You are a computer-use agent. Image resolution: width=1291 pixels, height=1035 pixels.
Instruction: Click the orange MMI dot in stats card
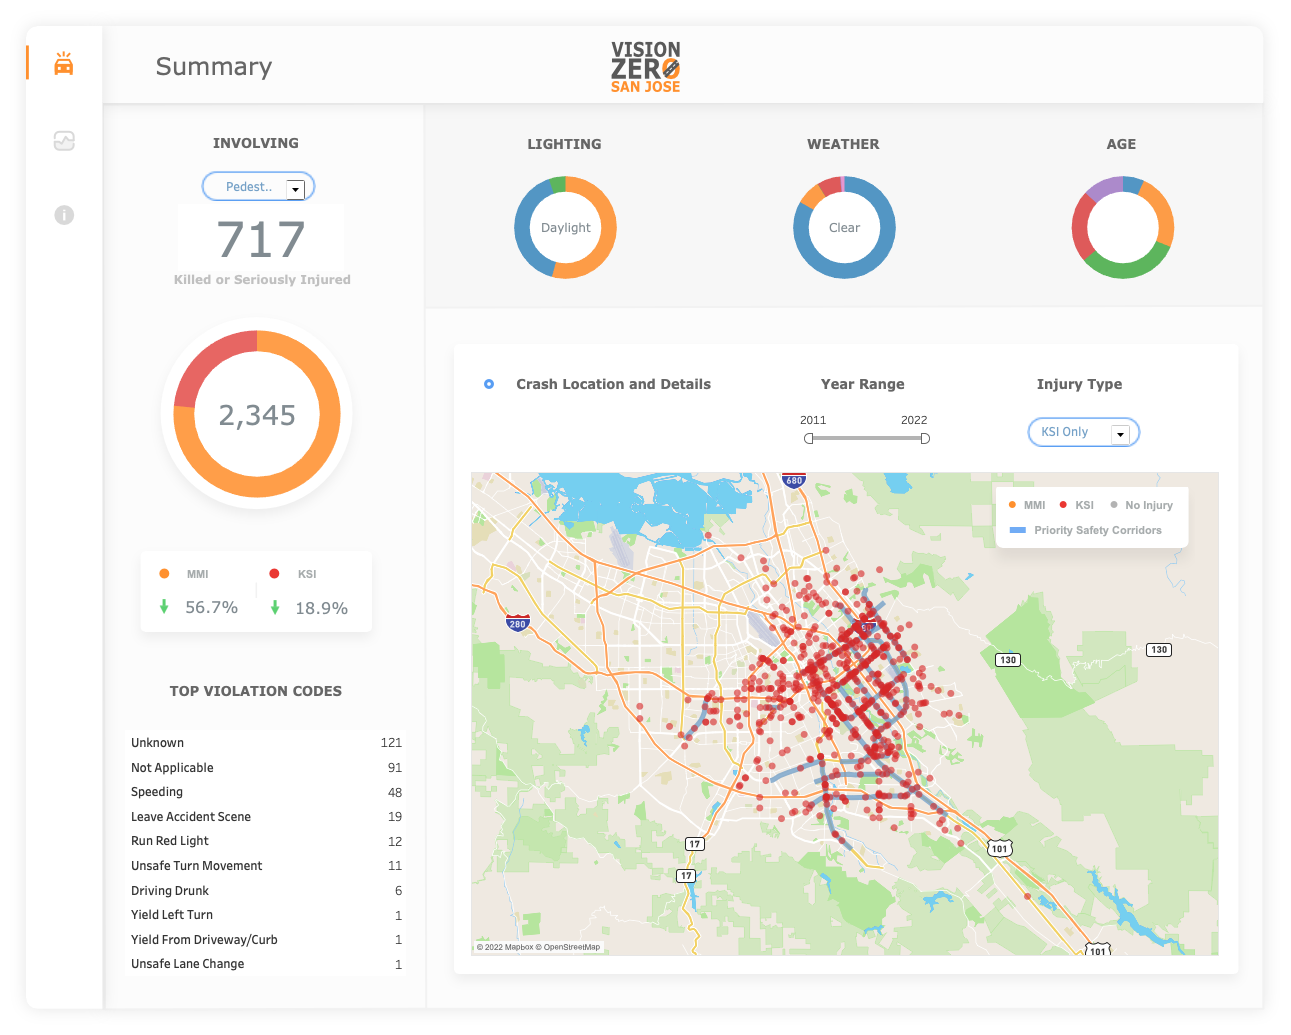(x=164, y=574)
